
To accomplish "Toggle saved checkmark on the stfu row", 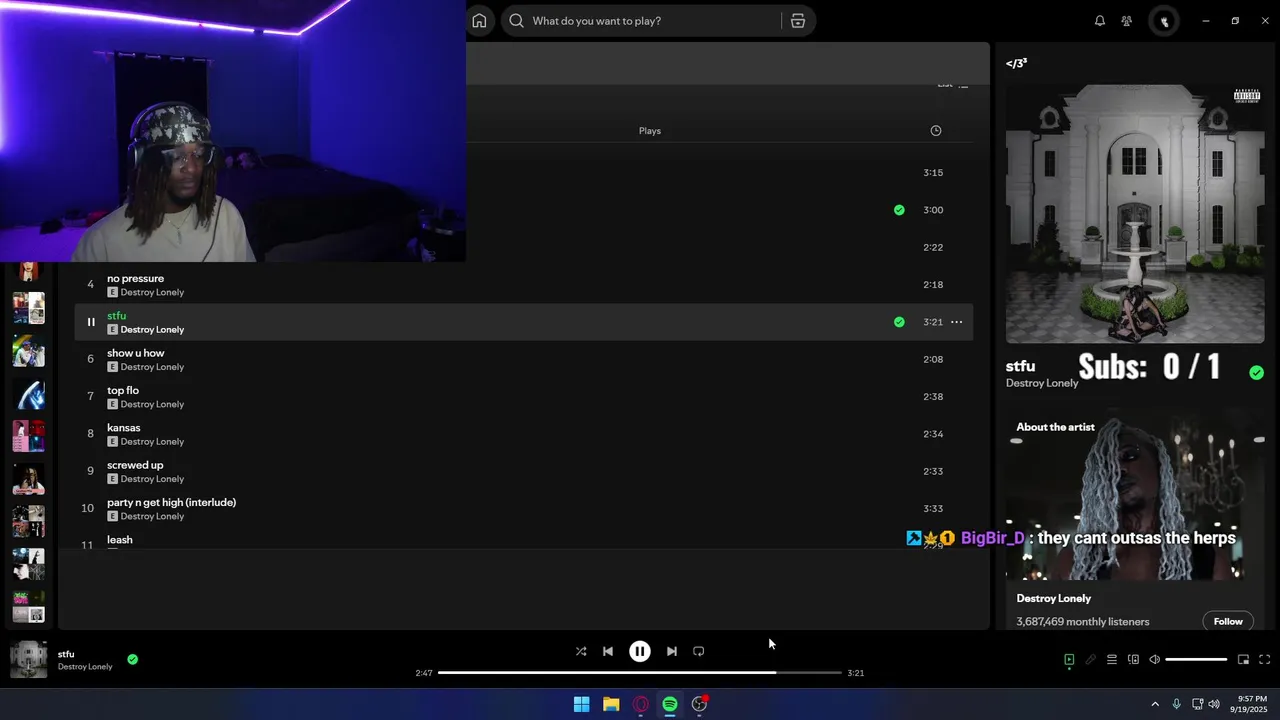I will point(899,322).
